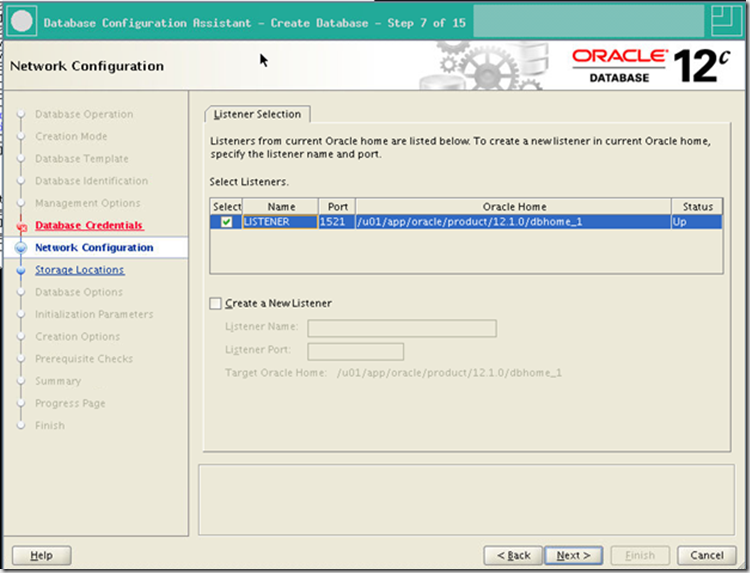Click the maximize icon in title bar
The image size is (750, 573).
tap(727, 21)
